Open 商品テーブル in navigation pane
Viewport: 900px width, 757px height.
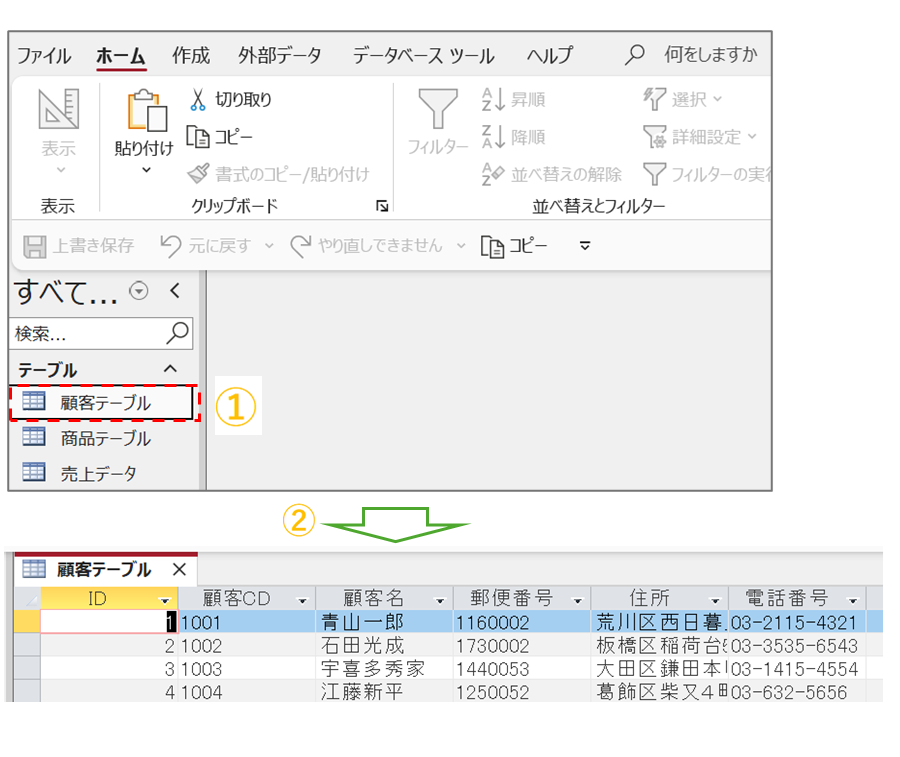pyautogui.click(x=105, y=438)
